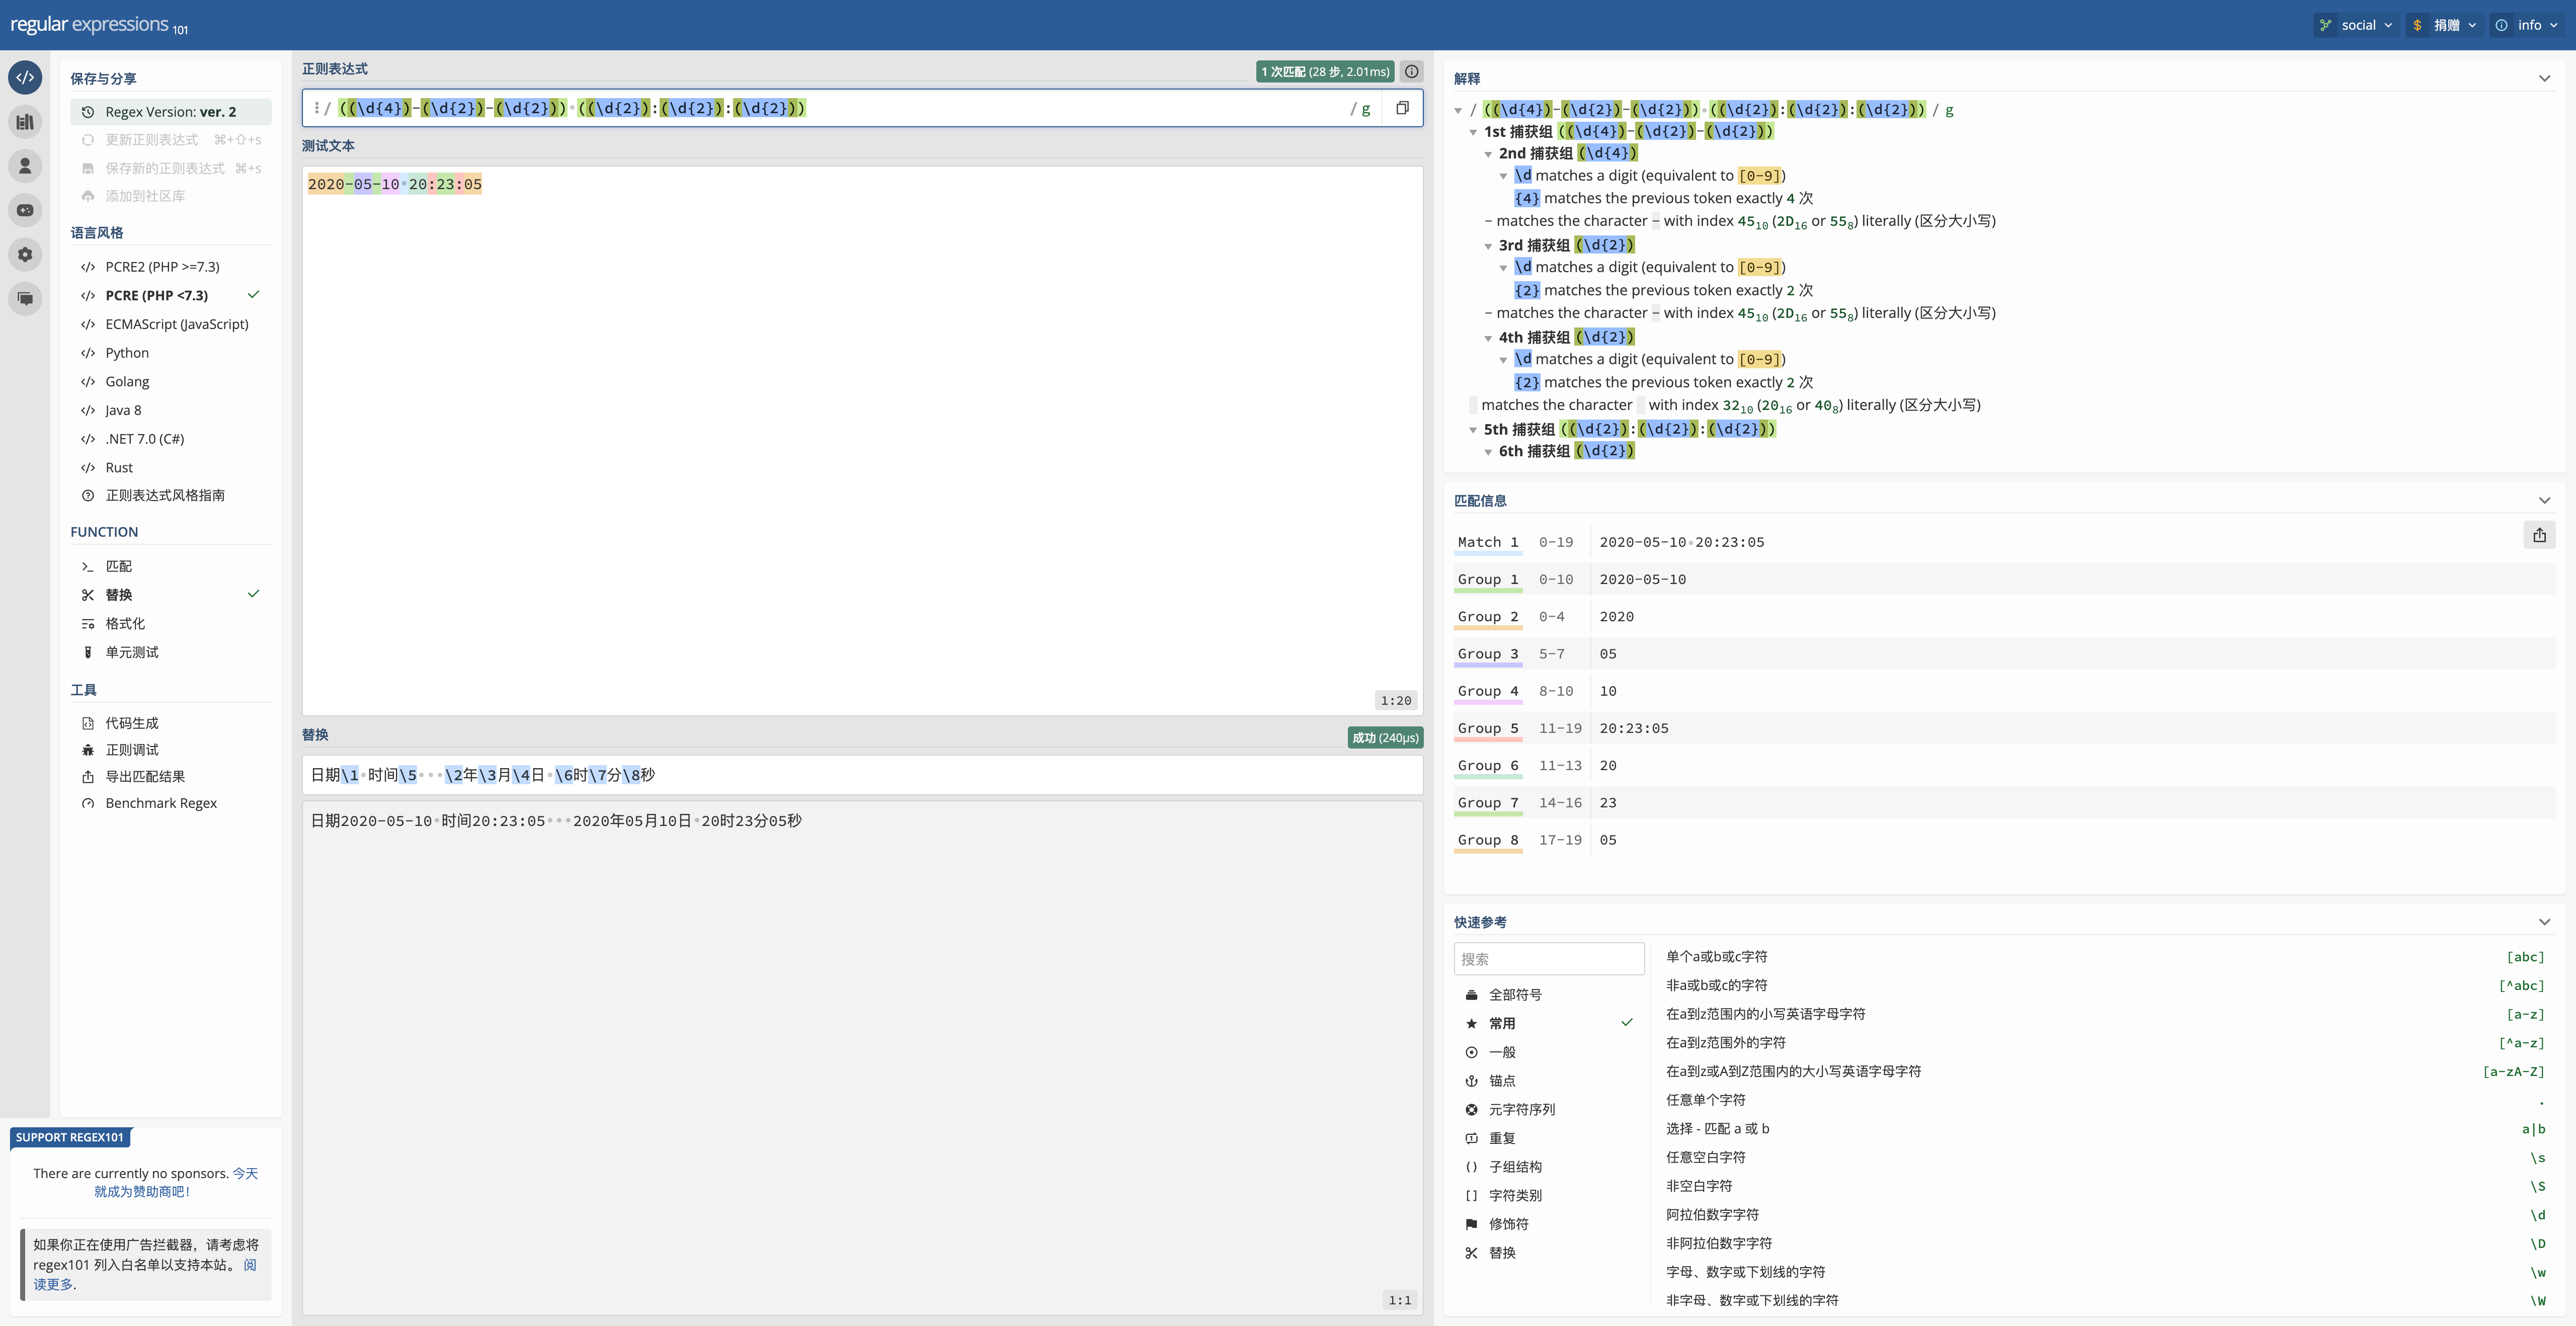This screenshot has height=1326, width=2576.
Task: Switch to 单元测试 function
Action: [x=171, y=652]
